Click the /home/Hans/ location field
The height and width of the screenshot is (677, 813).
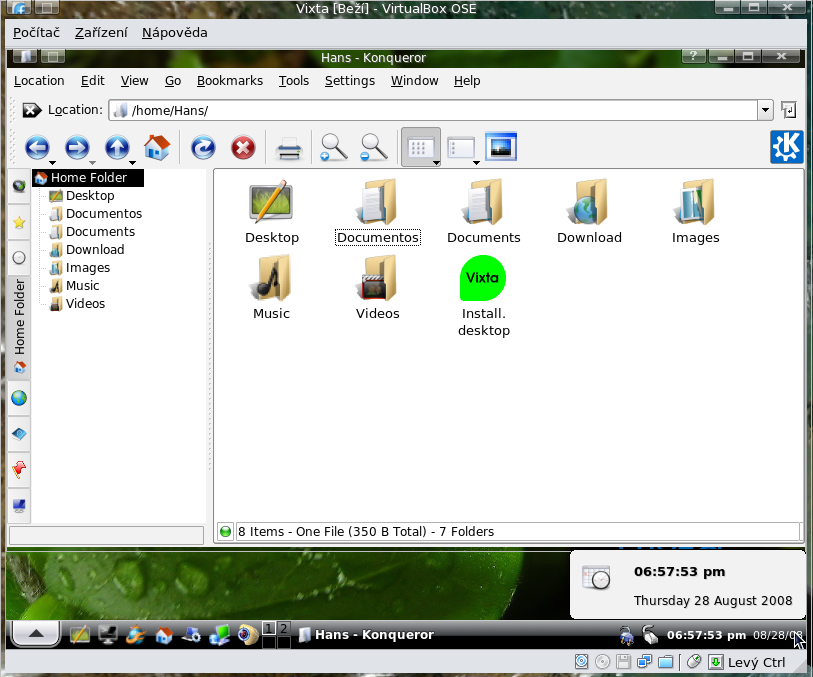tap(433, 110)
